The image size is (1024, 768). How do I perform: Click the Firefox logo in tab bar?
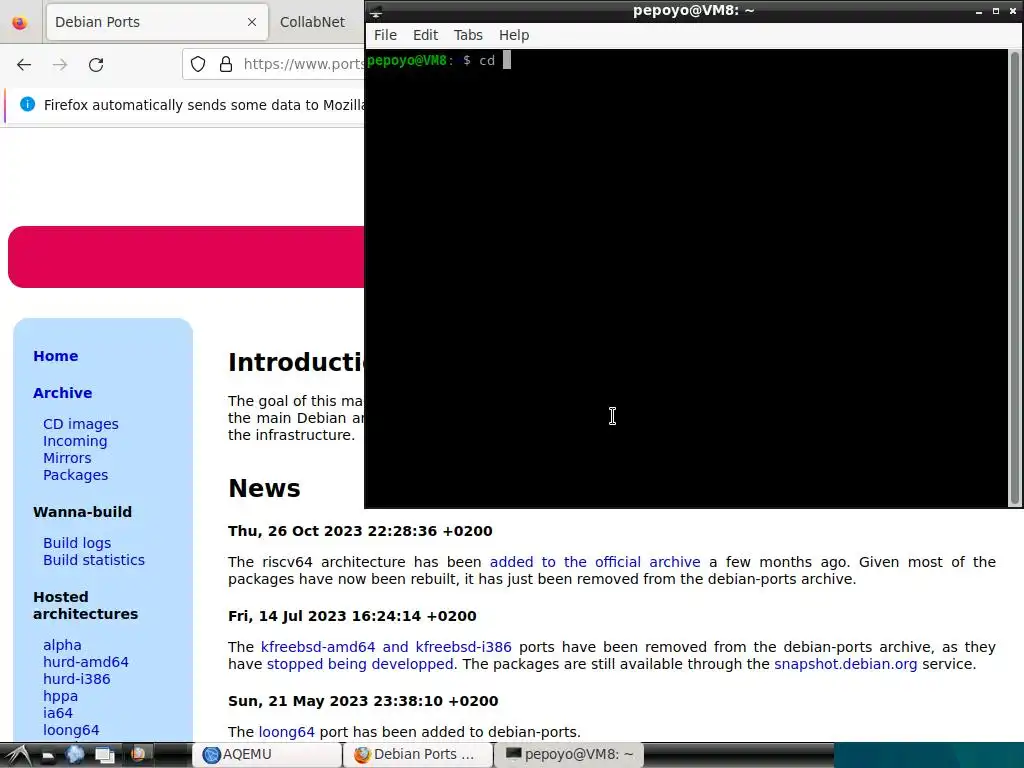tap(20, 22)
